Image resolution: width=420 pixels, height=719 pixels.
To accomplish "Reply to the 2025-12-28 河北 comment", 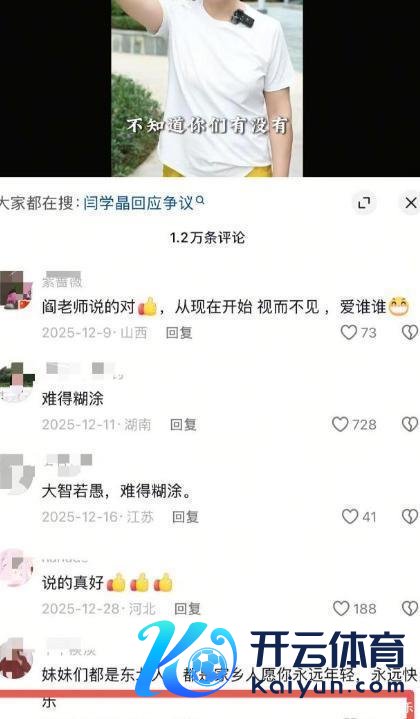I will (x=187, y=609).
